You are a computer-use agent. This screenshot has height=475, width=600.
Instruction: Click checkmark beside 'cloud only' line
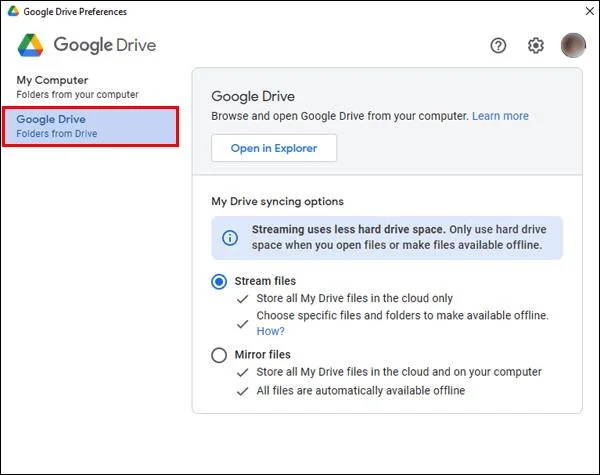point(243,299)
